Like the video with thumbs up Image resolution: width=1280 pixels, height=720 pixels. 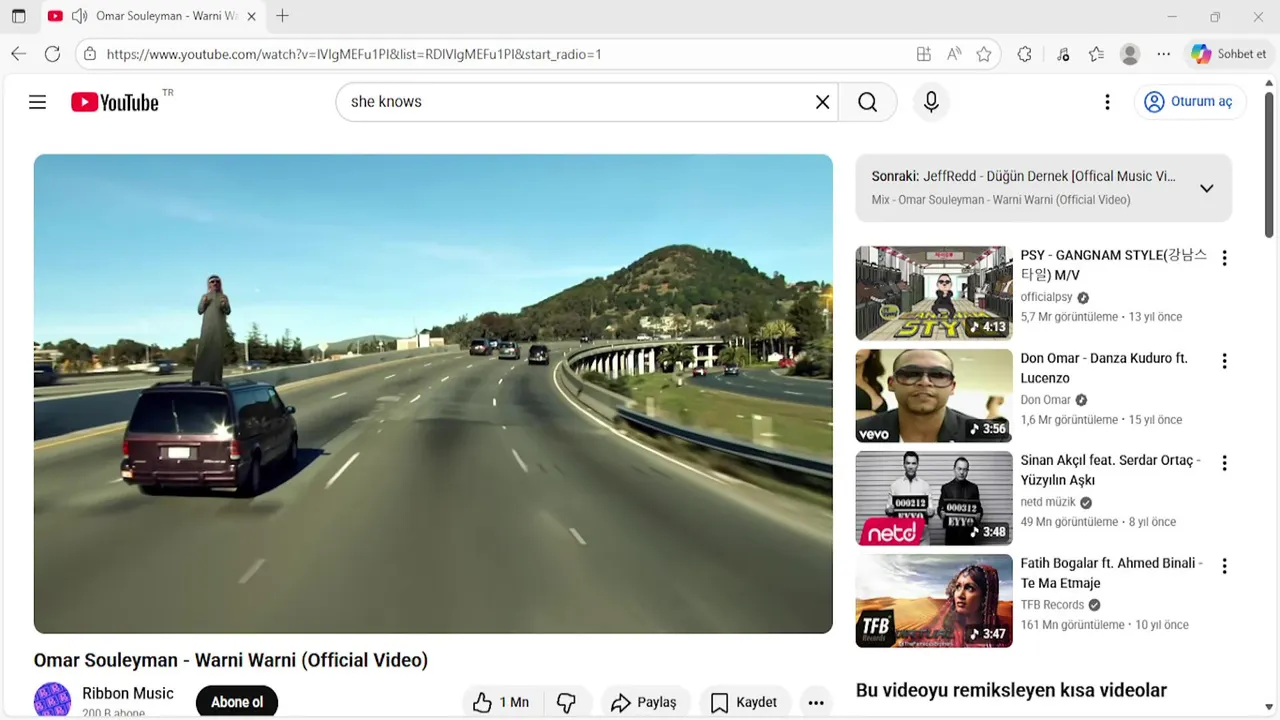(500, 703)
